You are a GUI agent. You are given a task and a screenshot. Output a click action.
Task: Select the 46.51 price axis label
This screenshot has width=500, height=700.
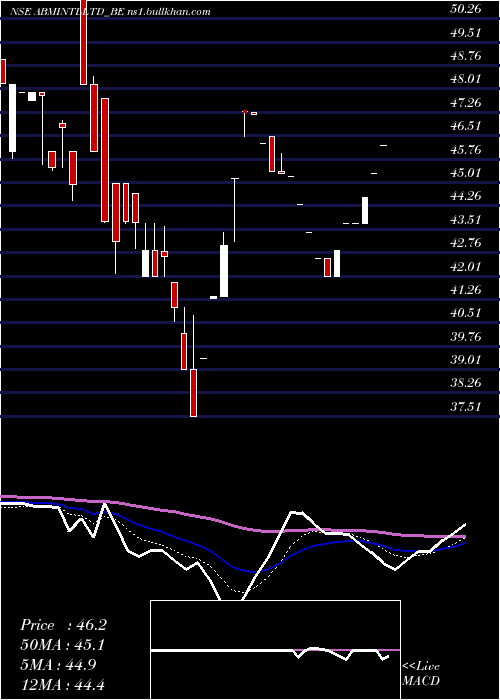[x=465, y=126]
